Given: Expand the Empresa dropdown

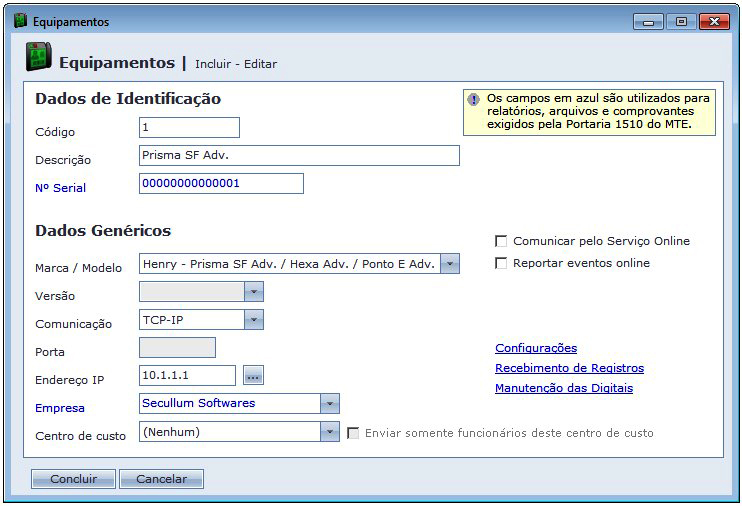Looking at the screenshot, I should [x=330, y=404].
